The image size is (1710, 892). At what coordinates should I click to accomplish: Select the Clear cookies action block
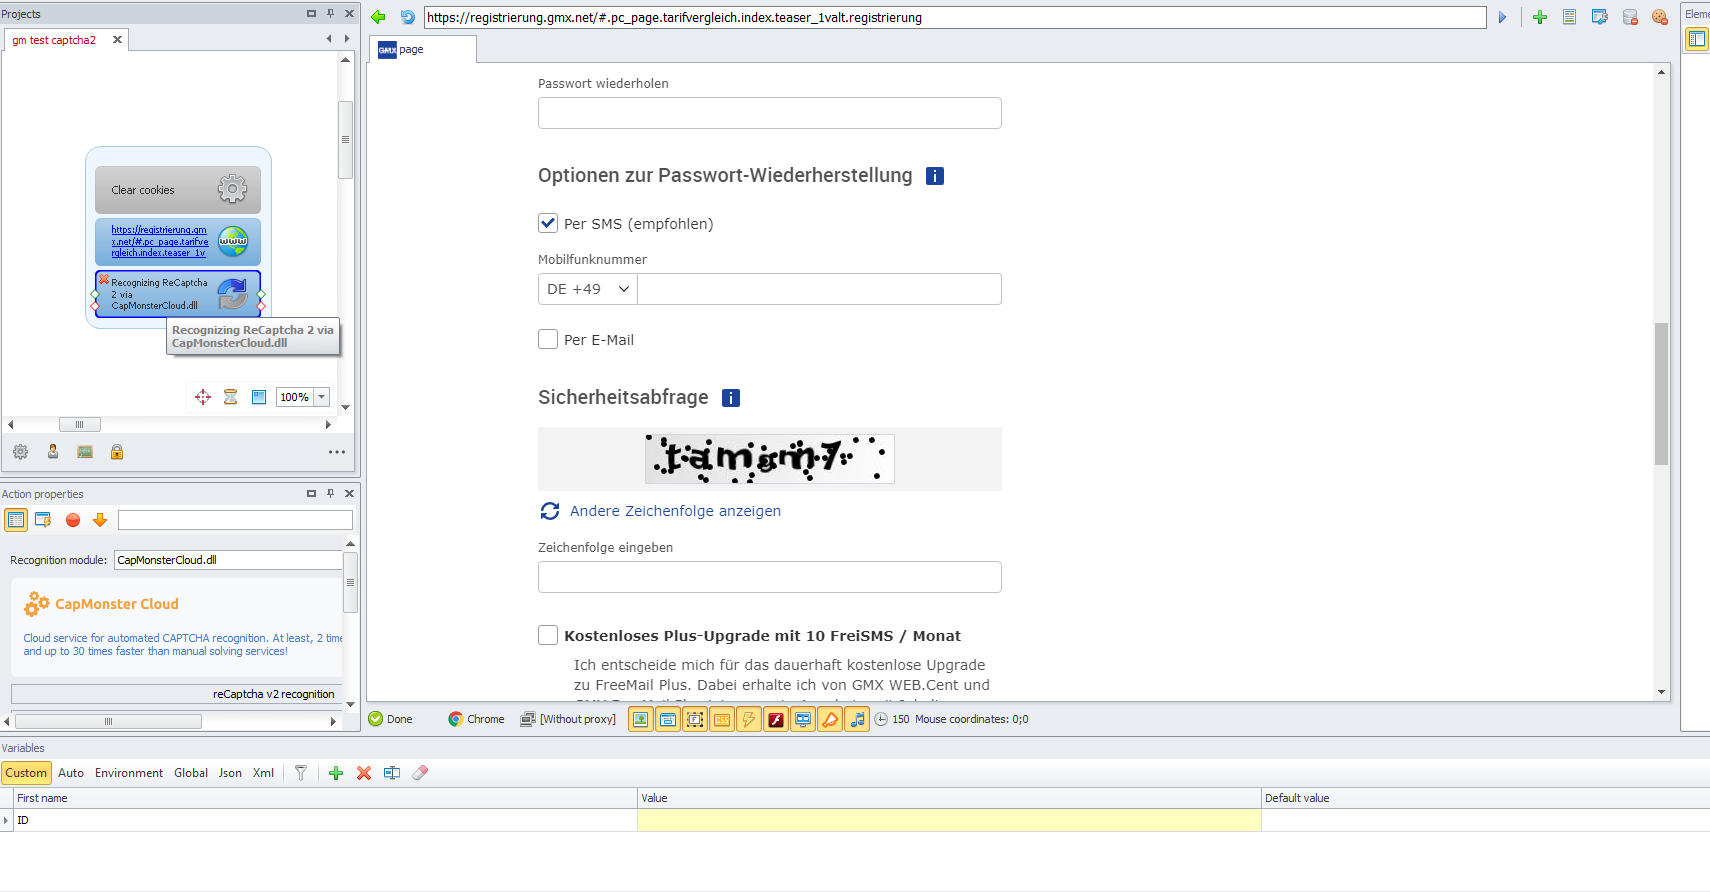(x=178, y=190)
